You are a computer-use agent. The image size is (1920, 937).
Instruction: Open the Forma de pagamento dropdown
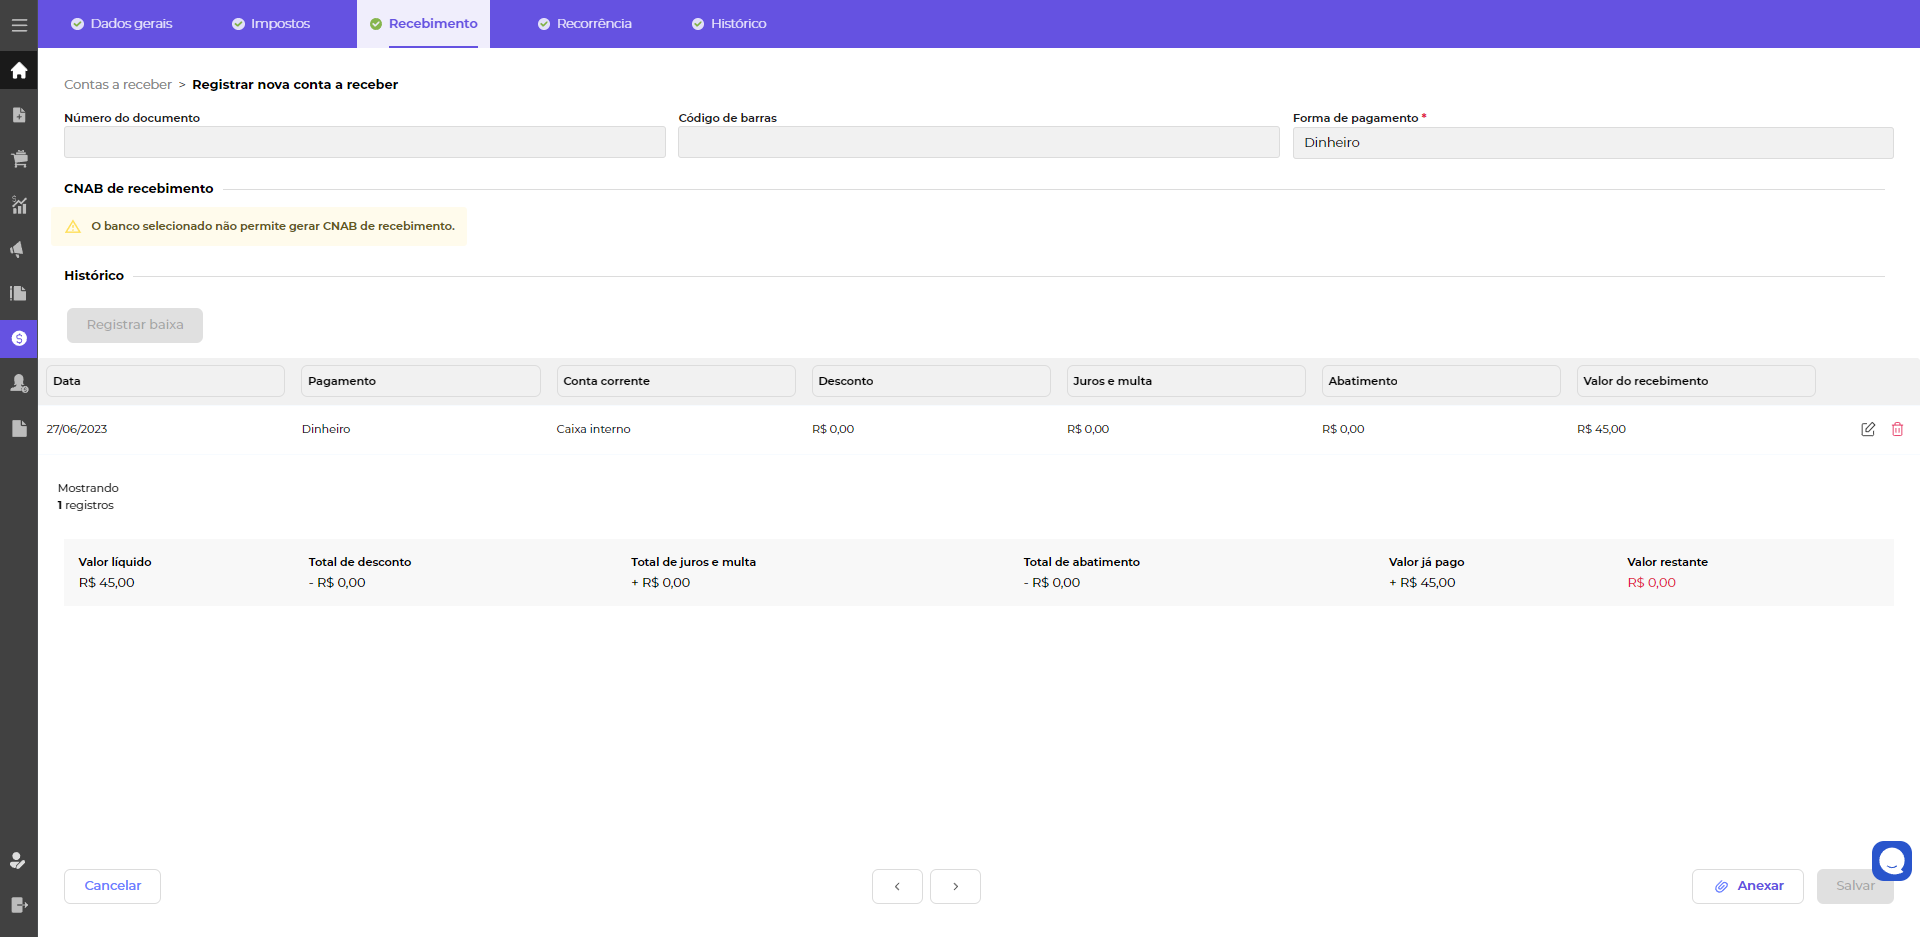click(x=1592, y=143)
